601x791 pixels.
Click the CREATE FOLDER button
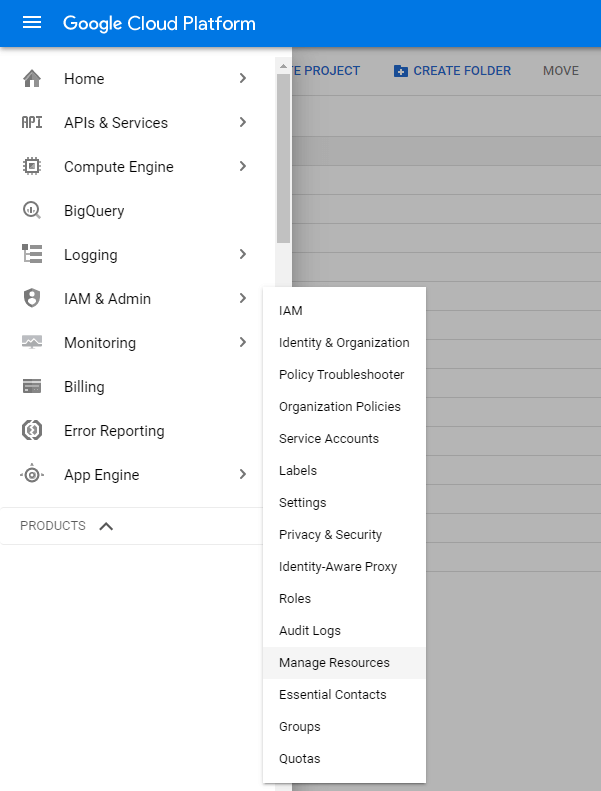[x=452, y=71]
